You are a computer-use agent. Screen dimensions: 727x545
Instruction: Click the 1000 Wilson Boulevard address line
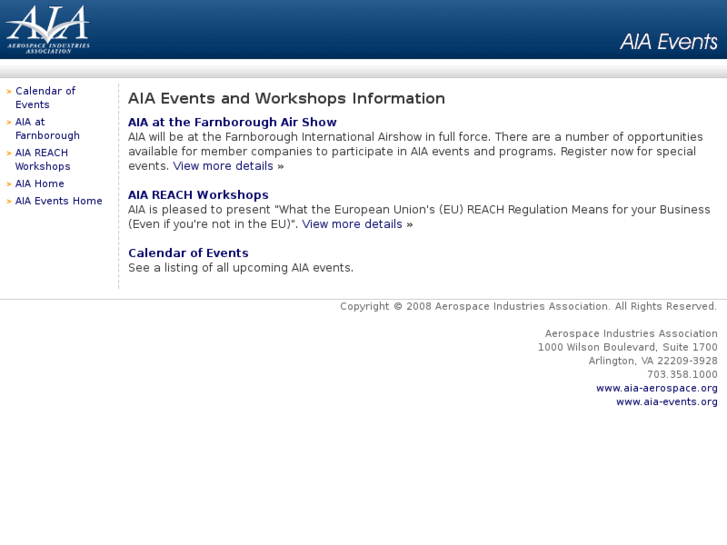pyautogui.click(x=627, y=347)
